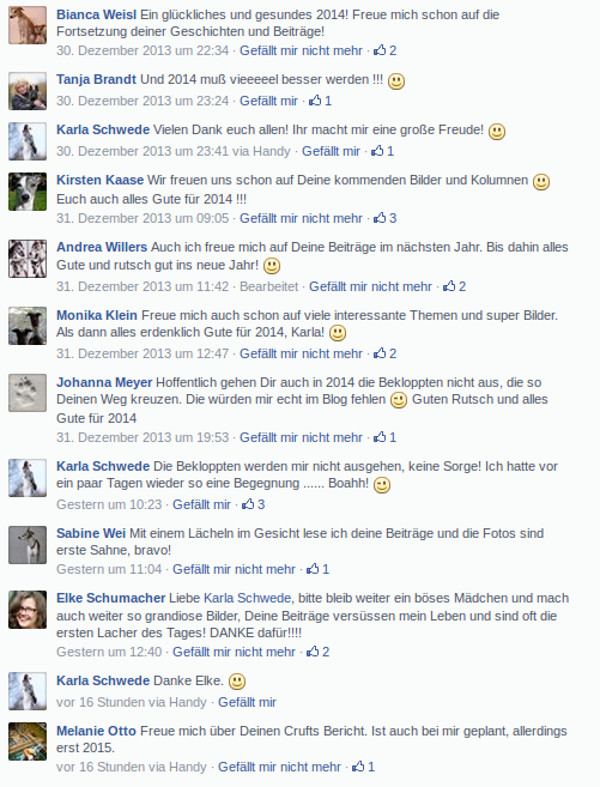Open likes thumb icon on Kirsten Kaase's comment
The height and width of the screenshot is (787, 600).
385,218
